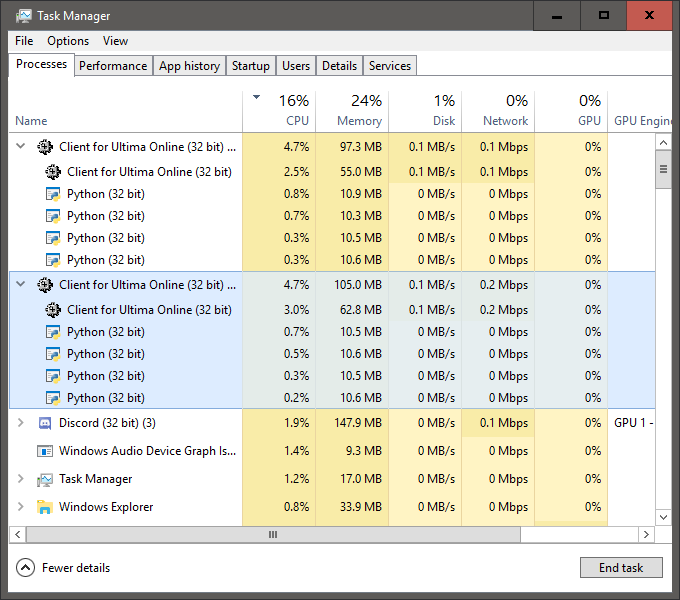
Task: Open the File menu
Action: pos(24,41)
